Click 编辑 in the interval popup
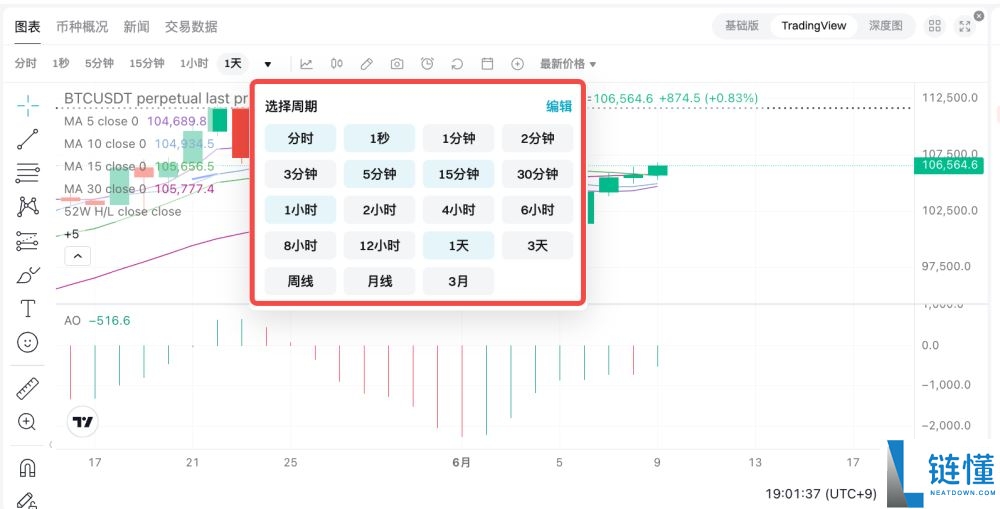Viewport: 1000px width, 509px height. (x=559, y=107)
